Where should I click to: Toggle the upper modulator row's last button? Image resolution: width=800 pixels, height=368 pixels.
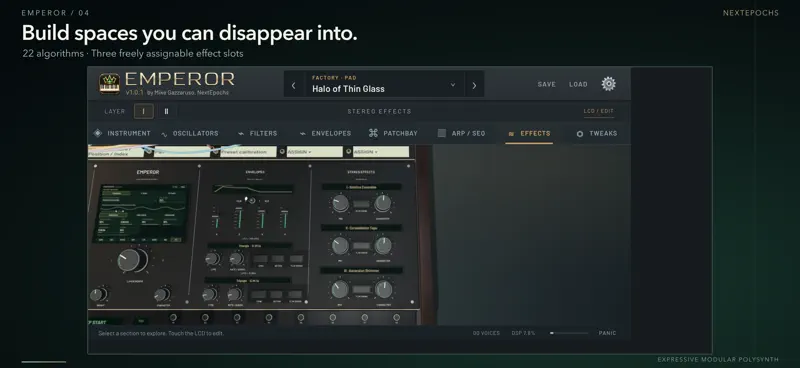click(x=296, y=259)
